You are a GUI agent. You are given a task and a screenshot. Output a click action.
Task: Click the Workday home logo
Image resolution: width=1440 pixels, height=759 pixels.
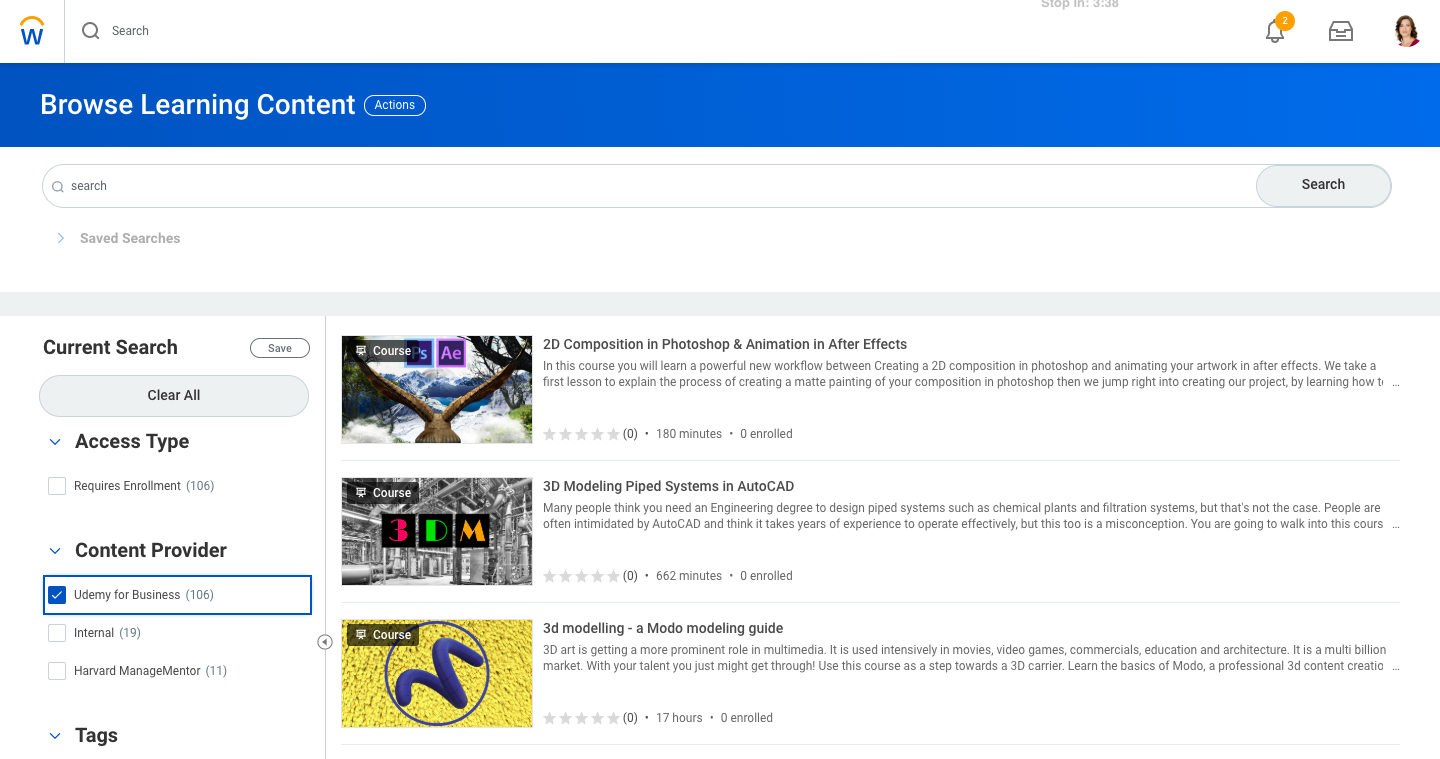coord(31,31)
